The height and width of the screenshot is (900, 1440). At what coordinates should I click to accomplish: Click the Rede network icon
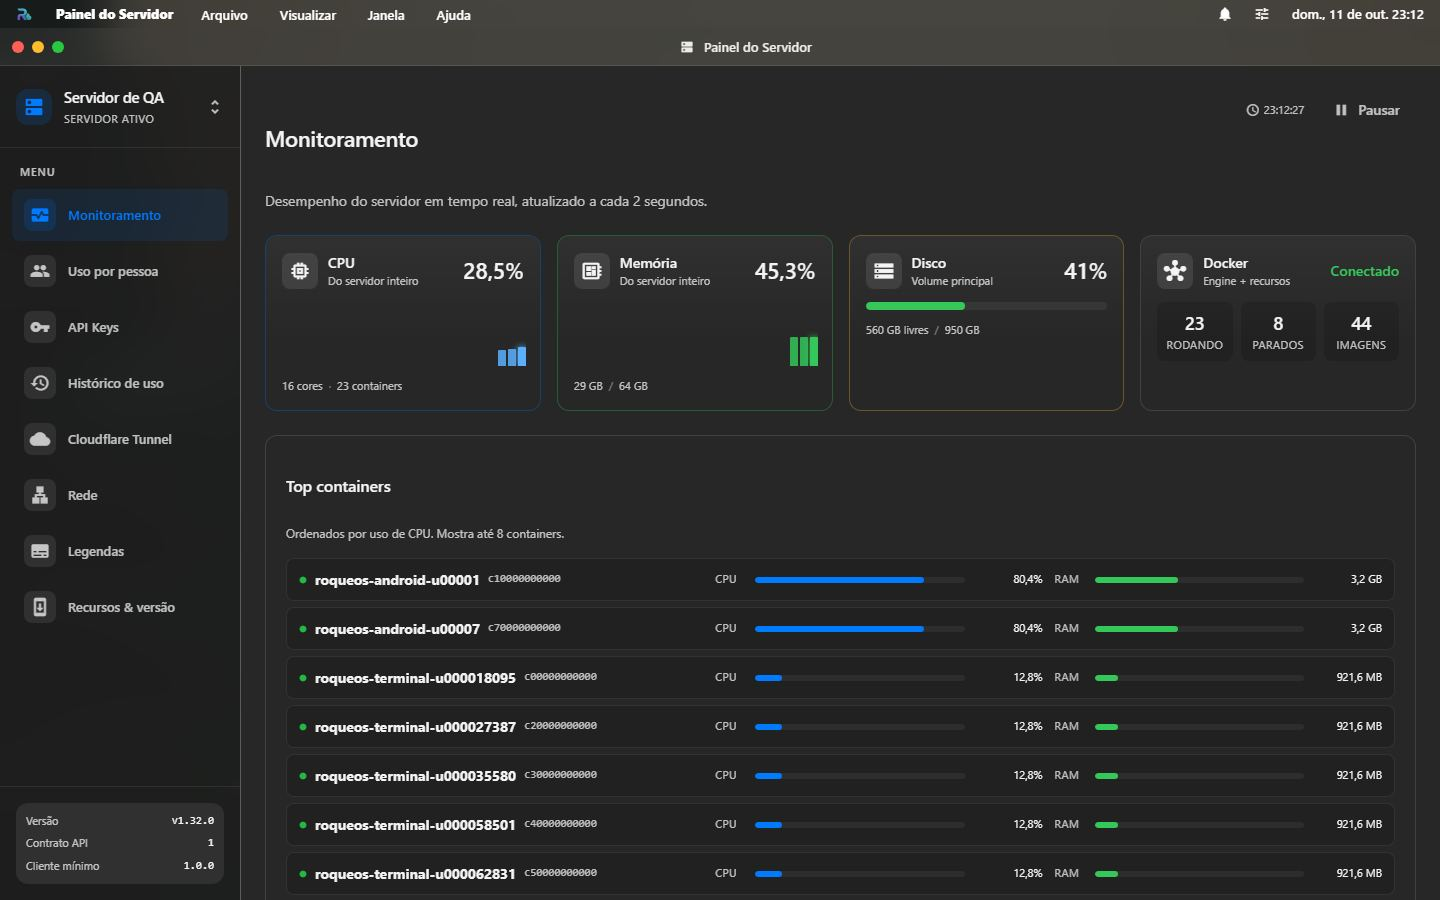[40, 495]
